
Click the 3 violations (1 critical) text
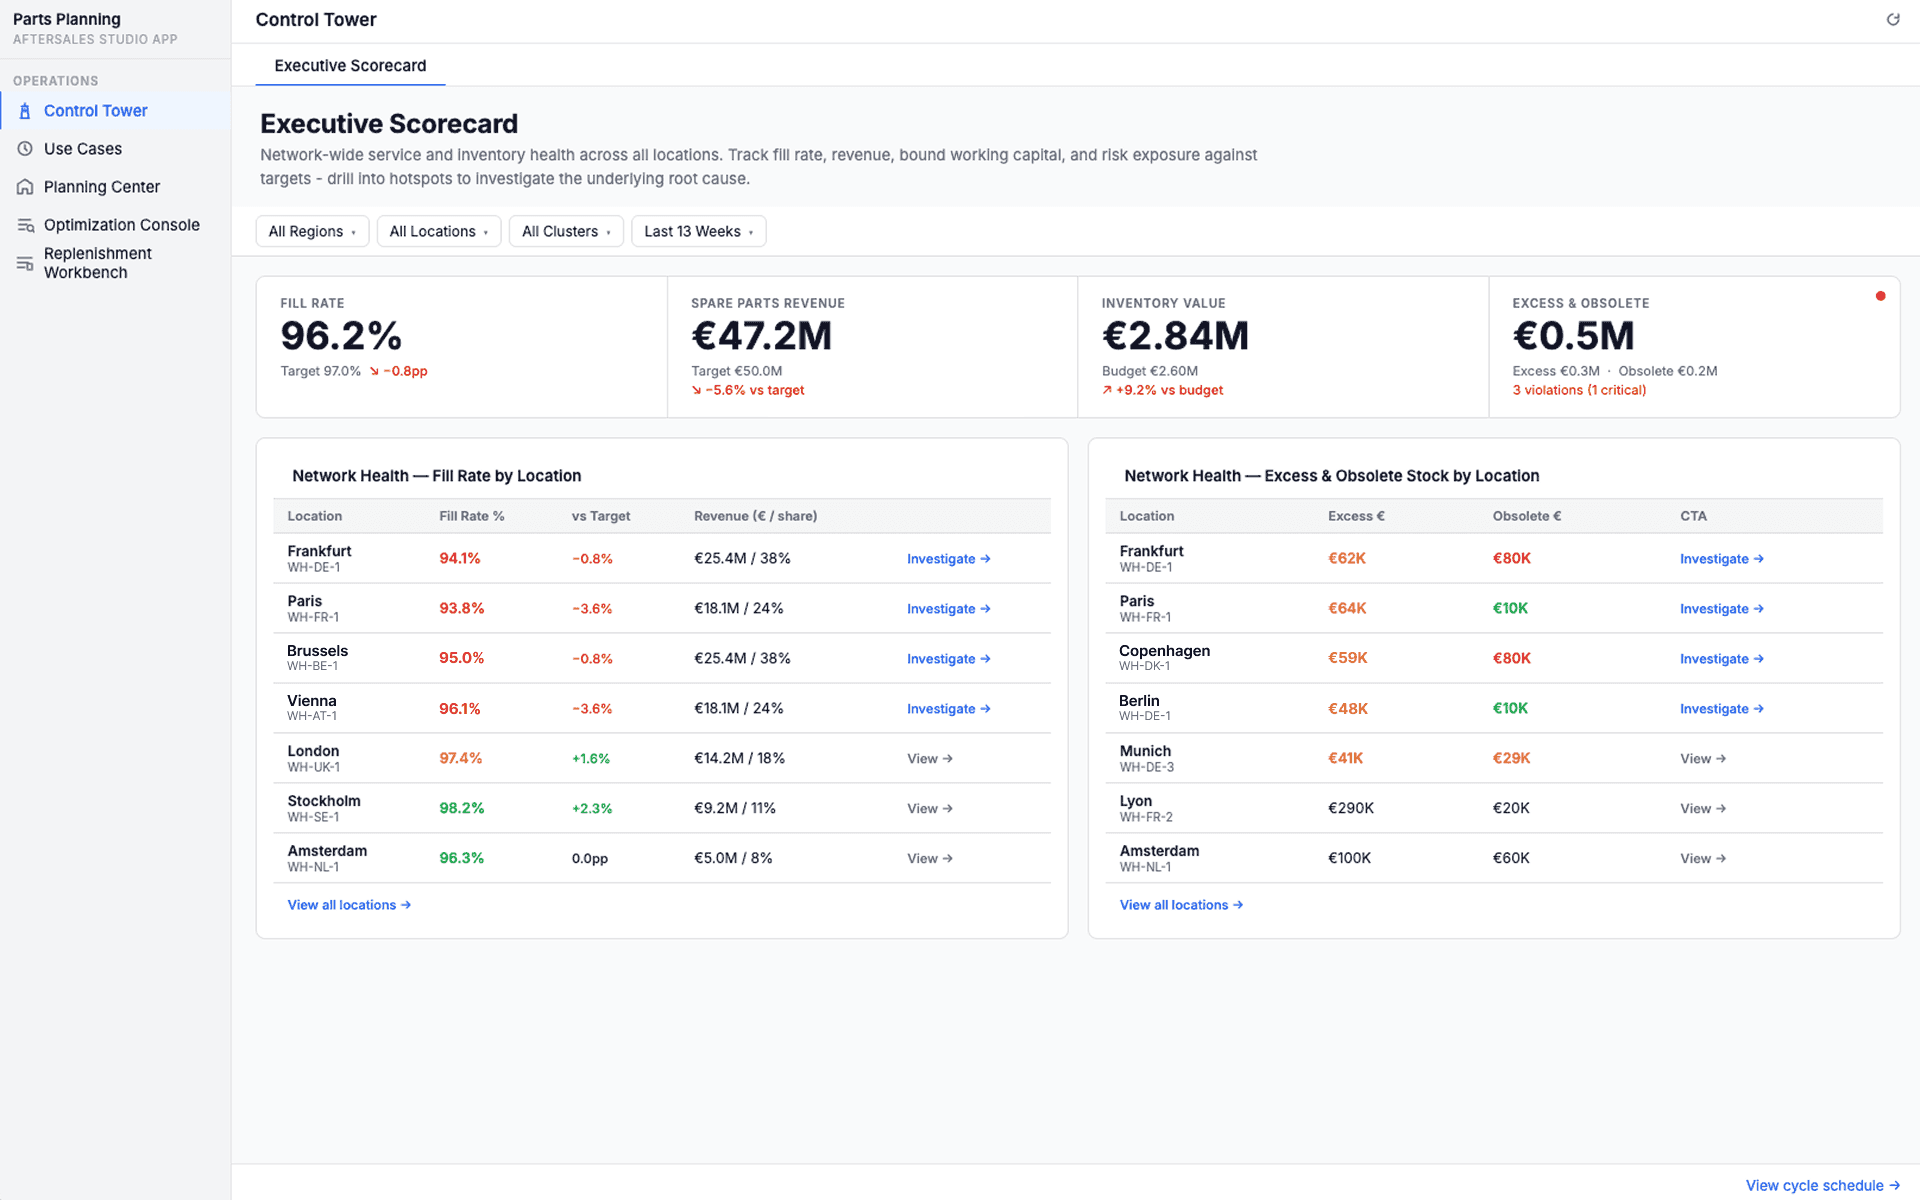point(1579,390)
